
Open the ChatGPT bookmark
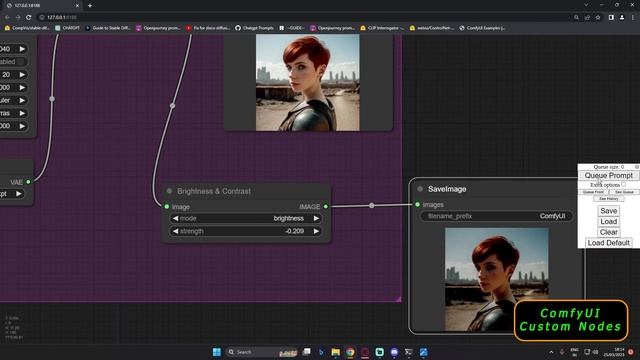67,28
